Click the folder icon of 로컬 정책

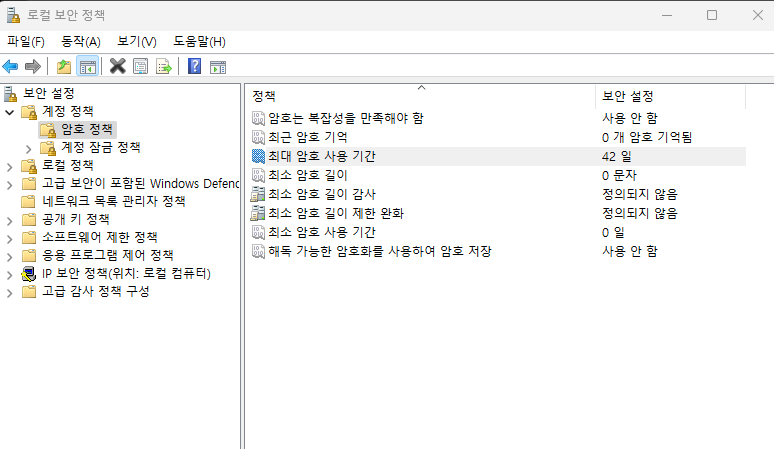point(29,165)
